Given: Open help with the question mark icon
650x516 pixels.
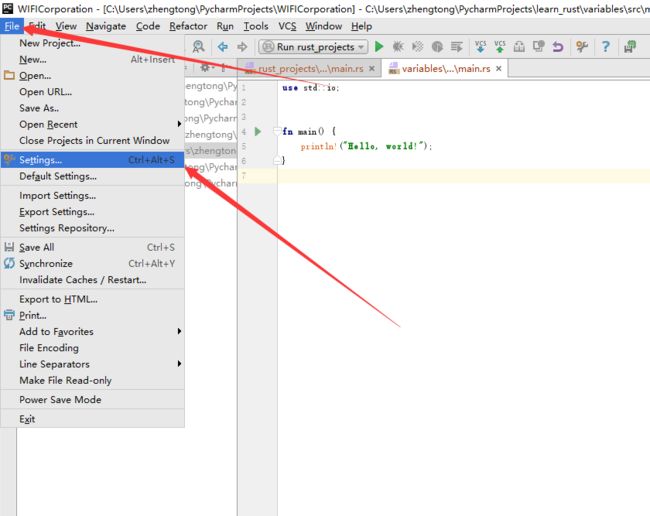Looking at the screenshot, I should coord(606,46).
